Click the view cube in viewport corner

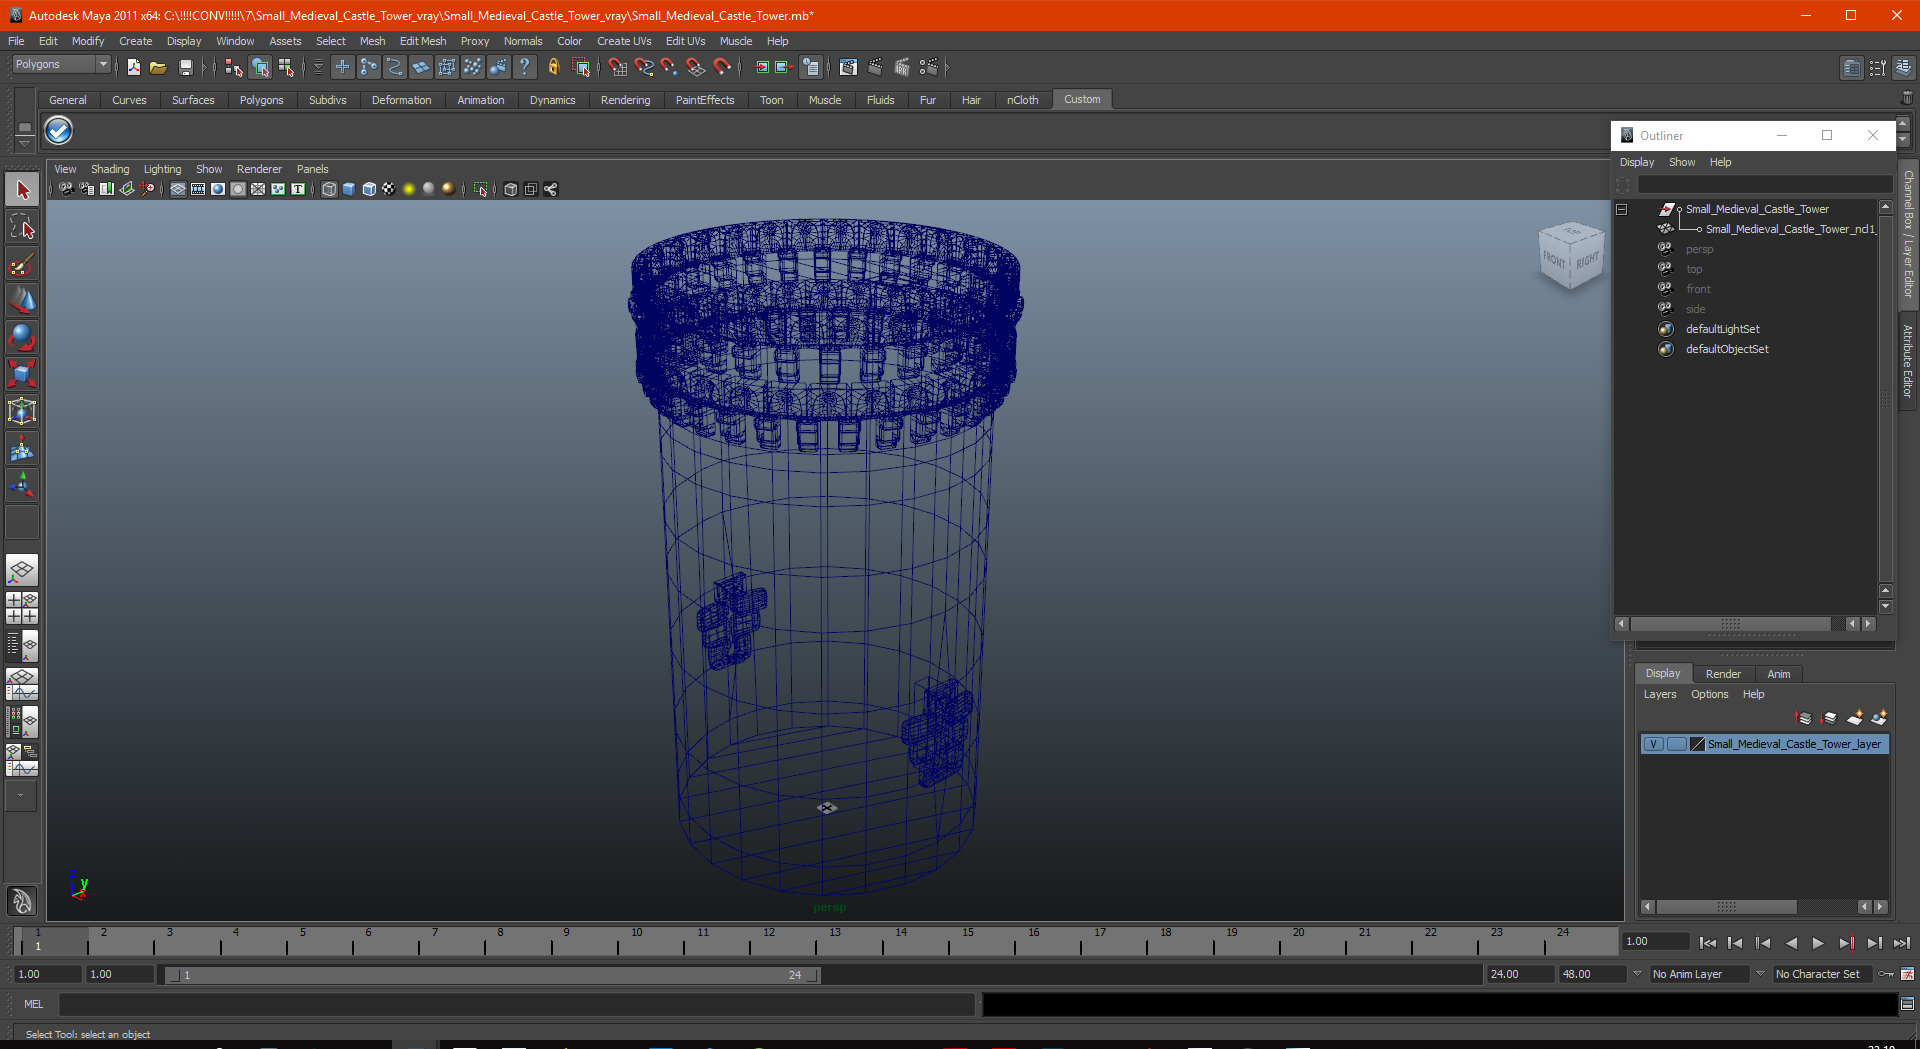(x=1571, y=255)
